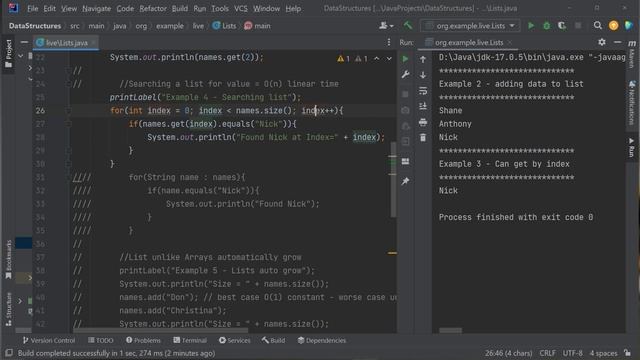640x360 pixels.
Task: Print the console output
Action: (x=423, y=122)
